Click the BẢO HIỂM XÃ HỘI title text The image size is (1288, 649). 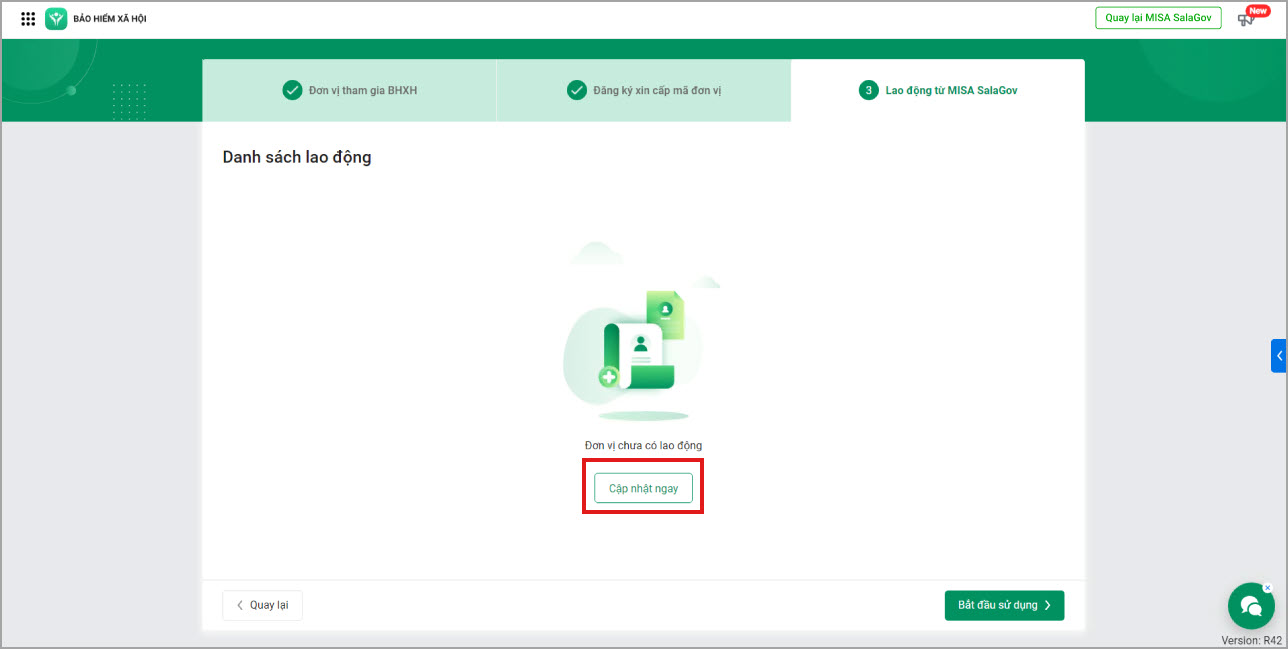tap(110, 19)
